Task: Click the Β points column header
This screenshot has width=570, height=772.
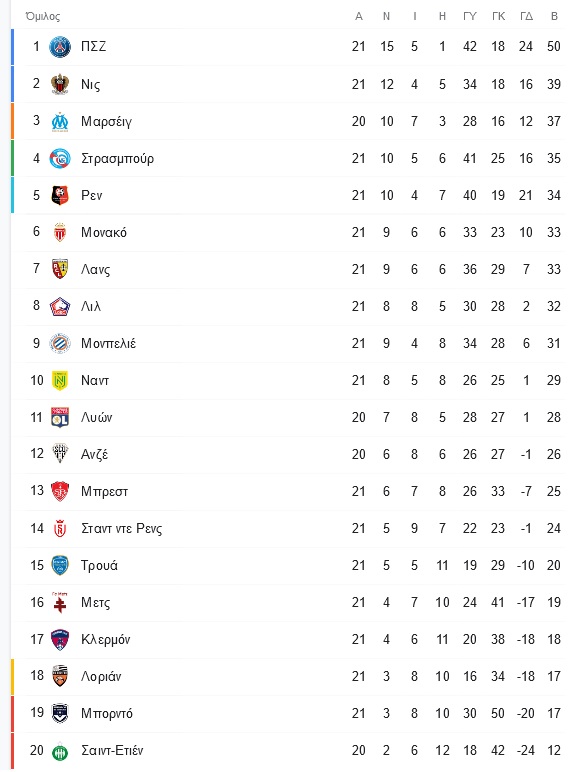Action: [554, 16]
